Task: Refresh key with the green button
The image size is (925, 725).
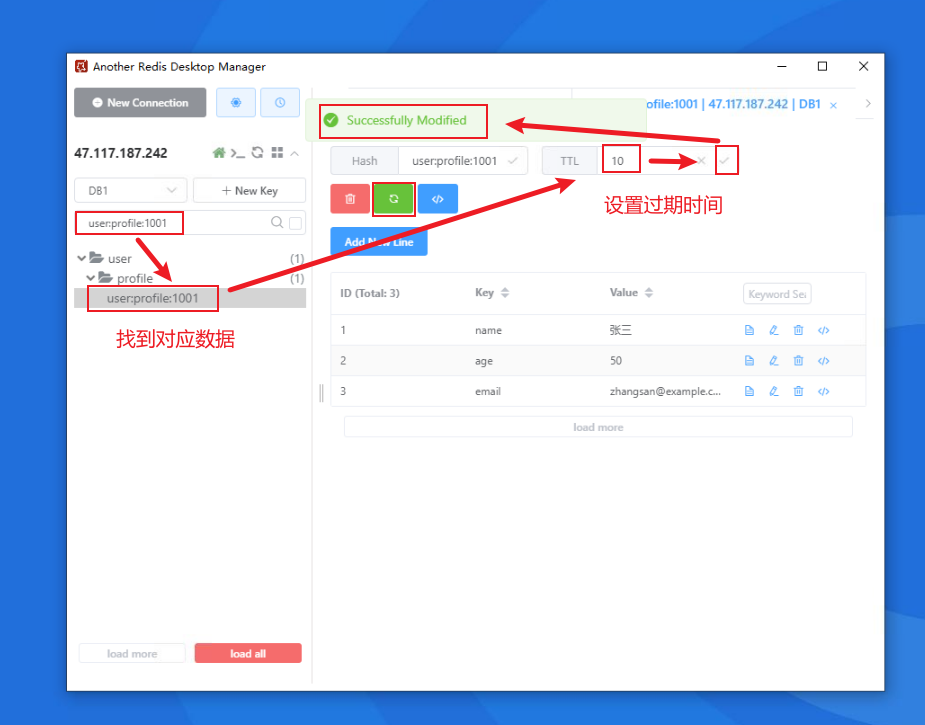Action: tap(393, 199)
